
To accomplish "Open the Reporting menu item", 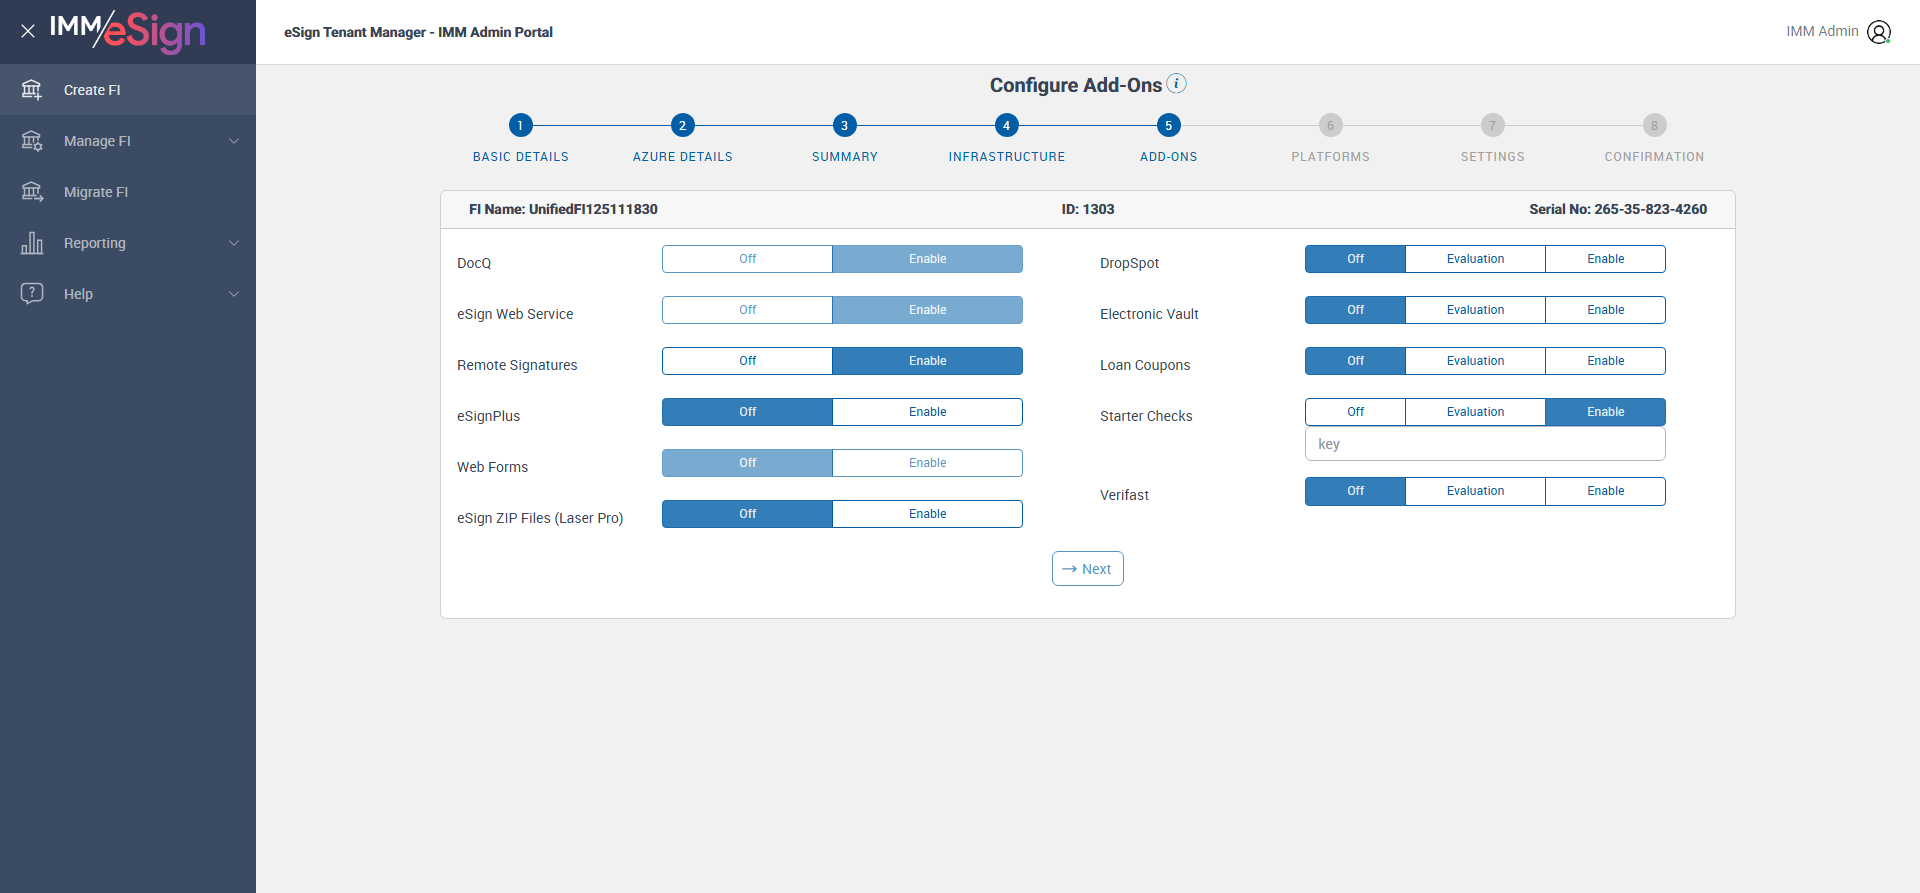I will [x=128, y=243].
